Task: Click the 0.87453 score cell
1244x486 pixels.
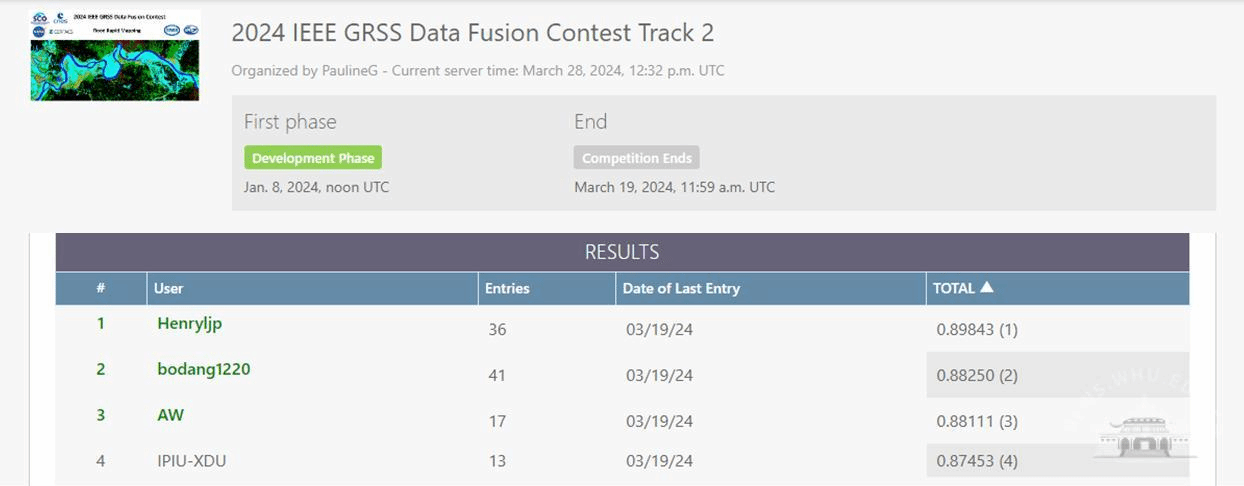Action: tap(977, 461)
